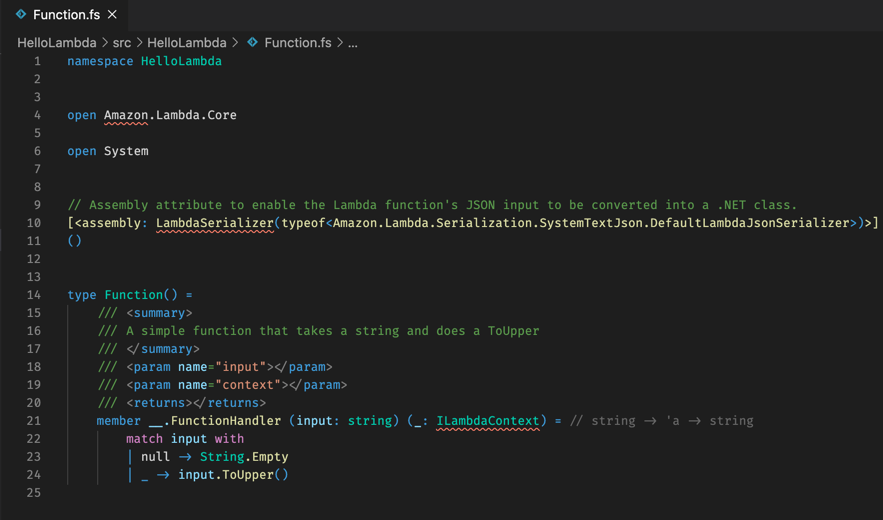The image size is (883, 520).
Task: Click 'Function()' type name on line 14
Action: click(x=141, y=295)
